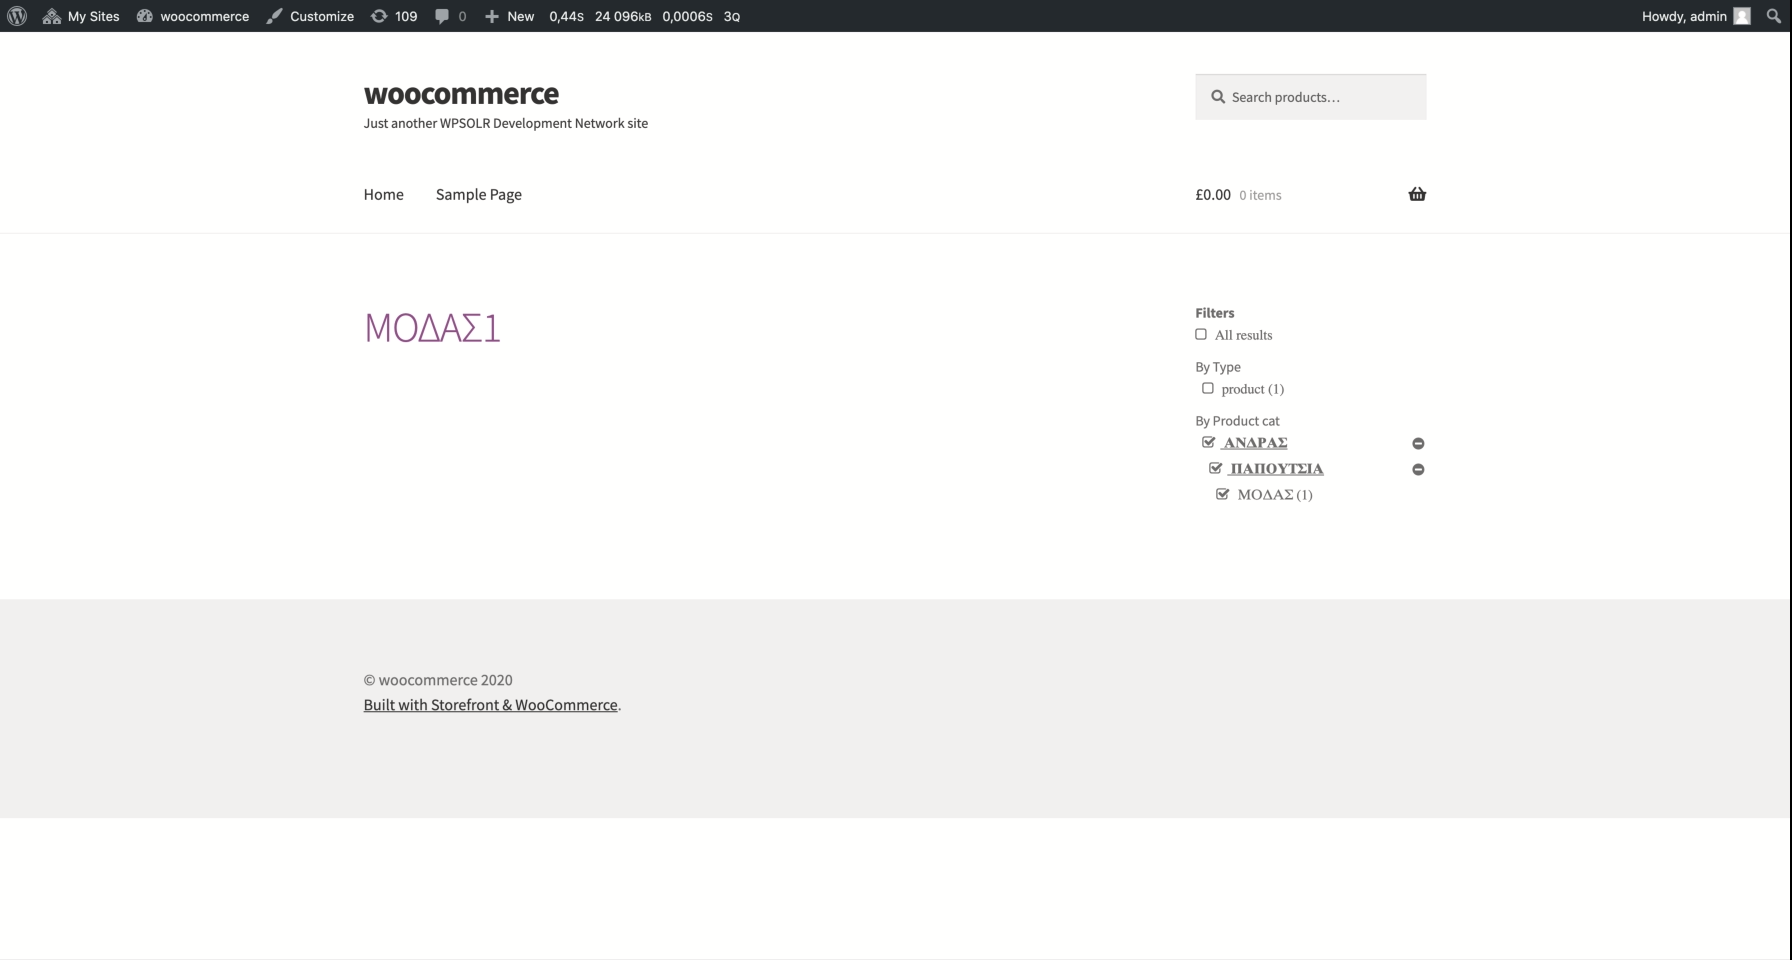Uncheck the ΑΝΔΡΑΣ category checkbox
The image size is (1792, 960).
[1208, 442]
